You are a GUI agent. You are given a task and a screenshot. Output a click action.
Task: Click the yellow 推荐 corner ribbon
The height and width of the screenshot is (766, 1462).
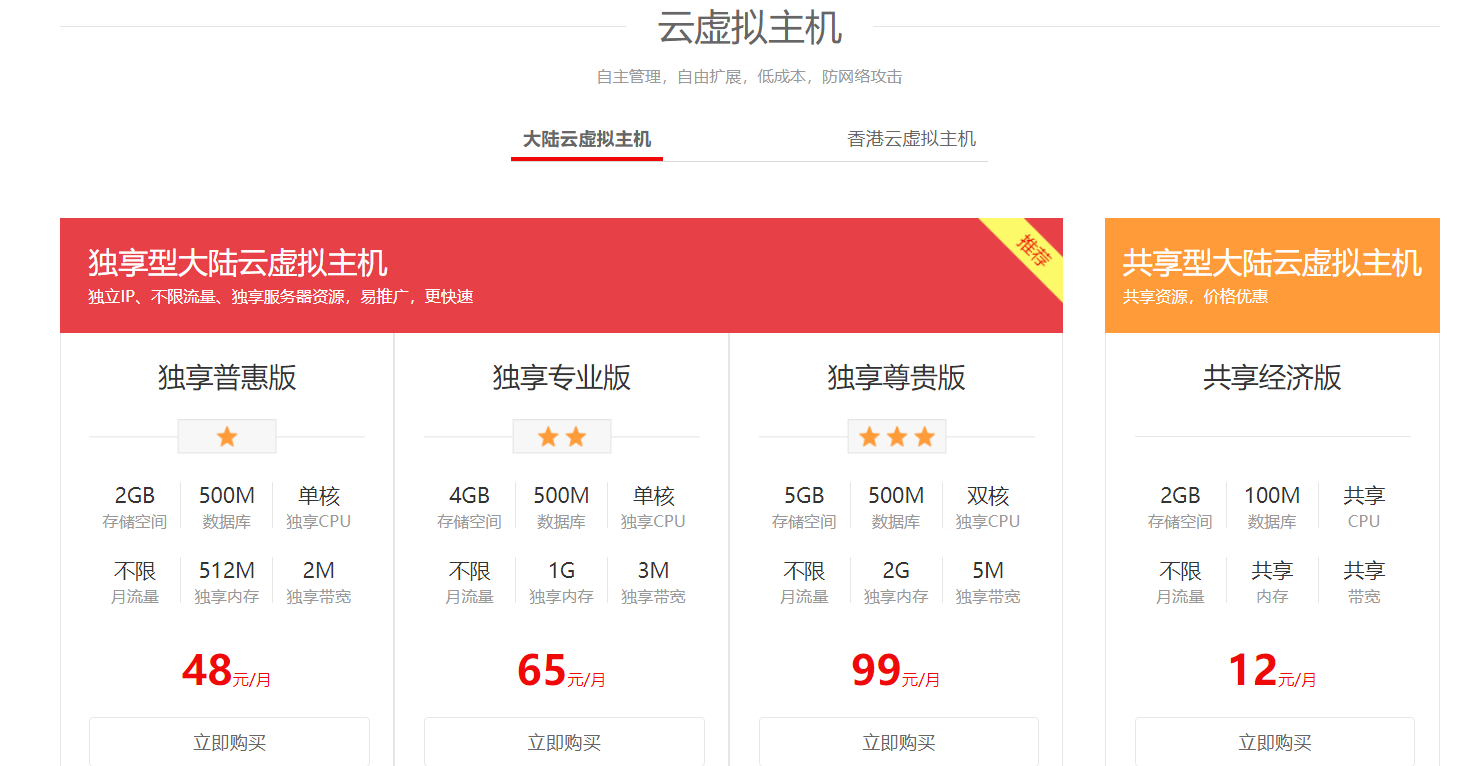click(x=1032, y=250)
